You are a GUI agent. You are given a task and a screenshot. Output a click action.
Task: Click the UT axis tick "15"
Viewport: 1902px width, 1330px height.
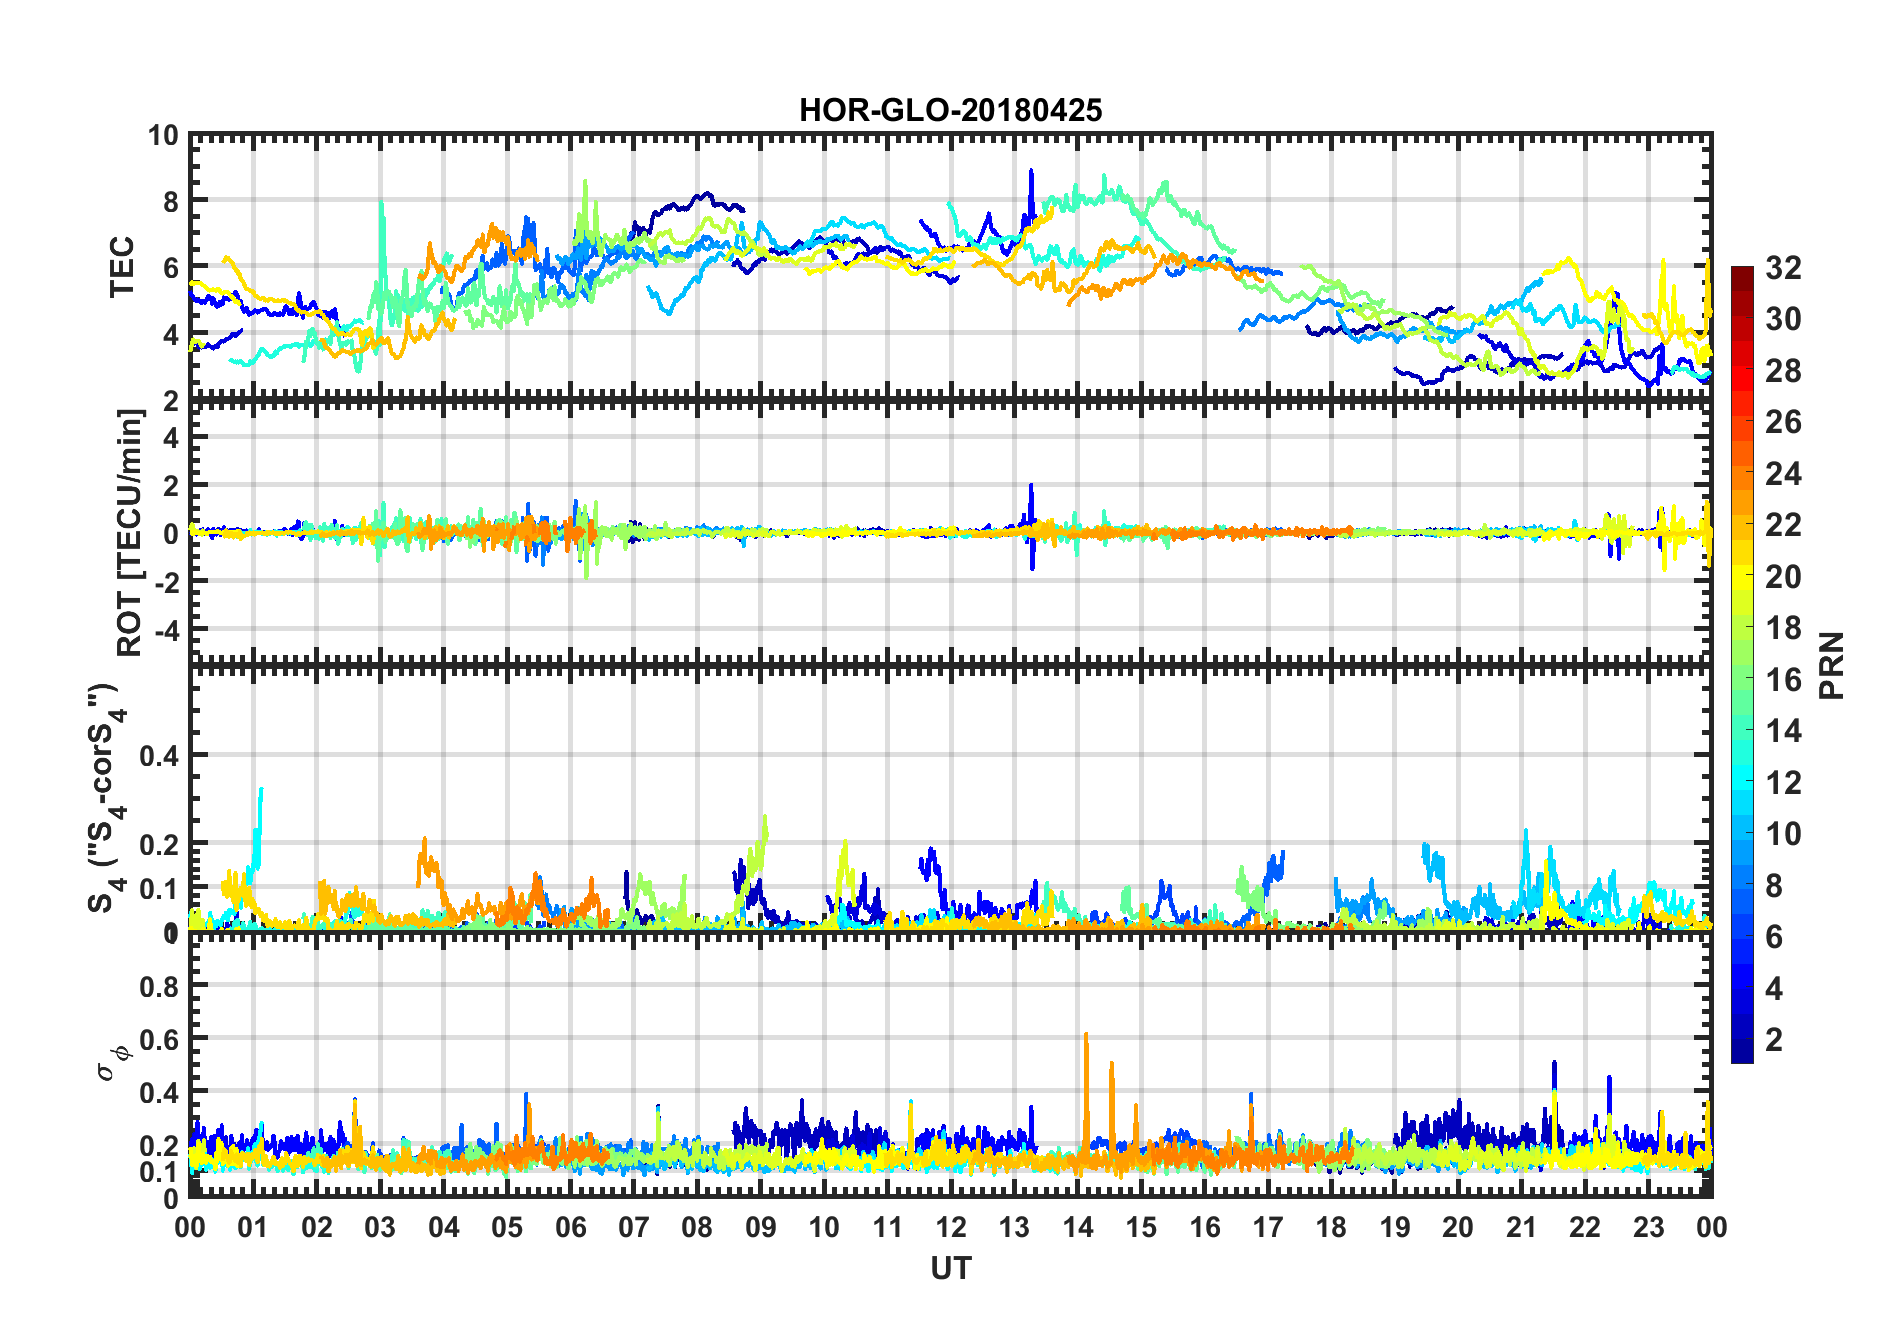click(x=1141, y=1227)
